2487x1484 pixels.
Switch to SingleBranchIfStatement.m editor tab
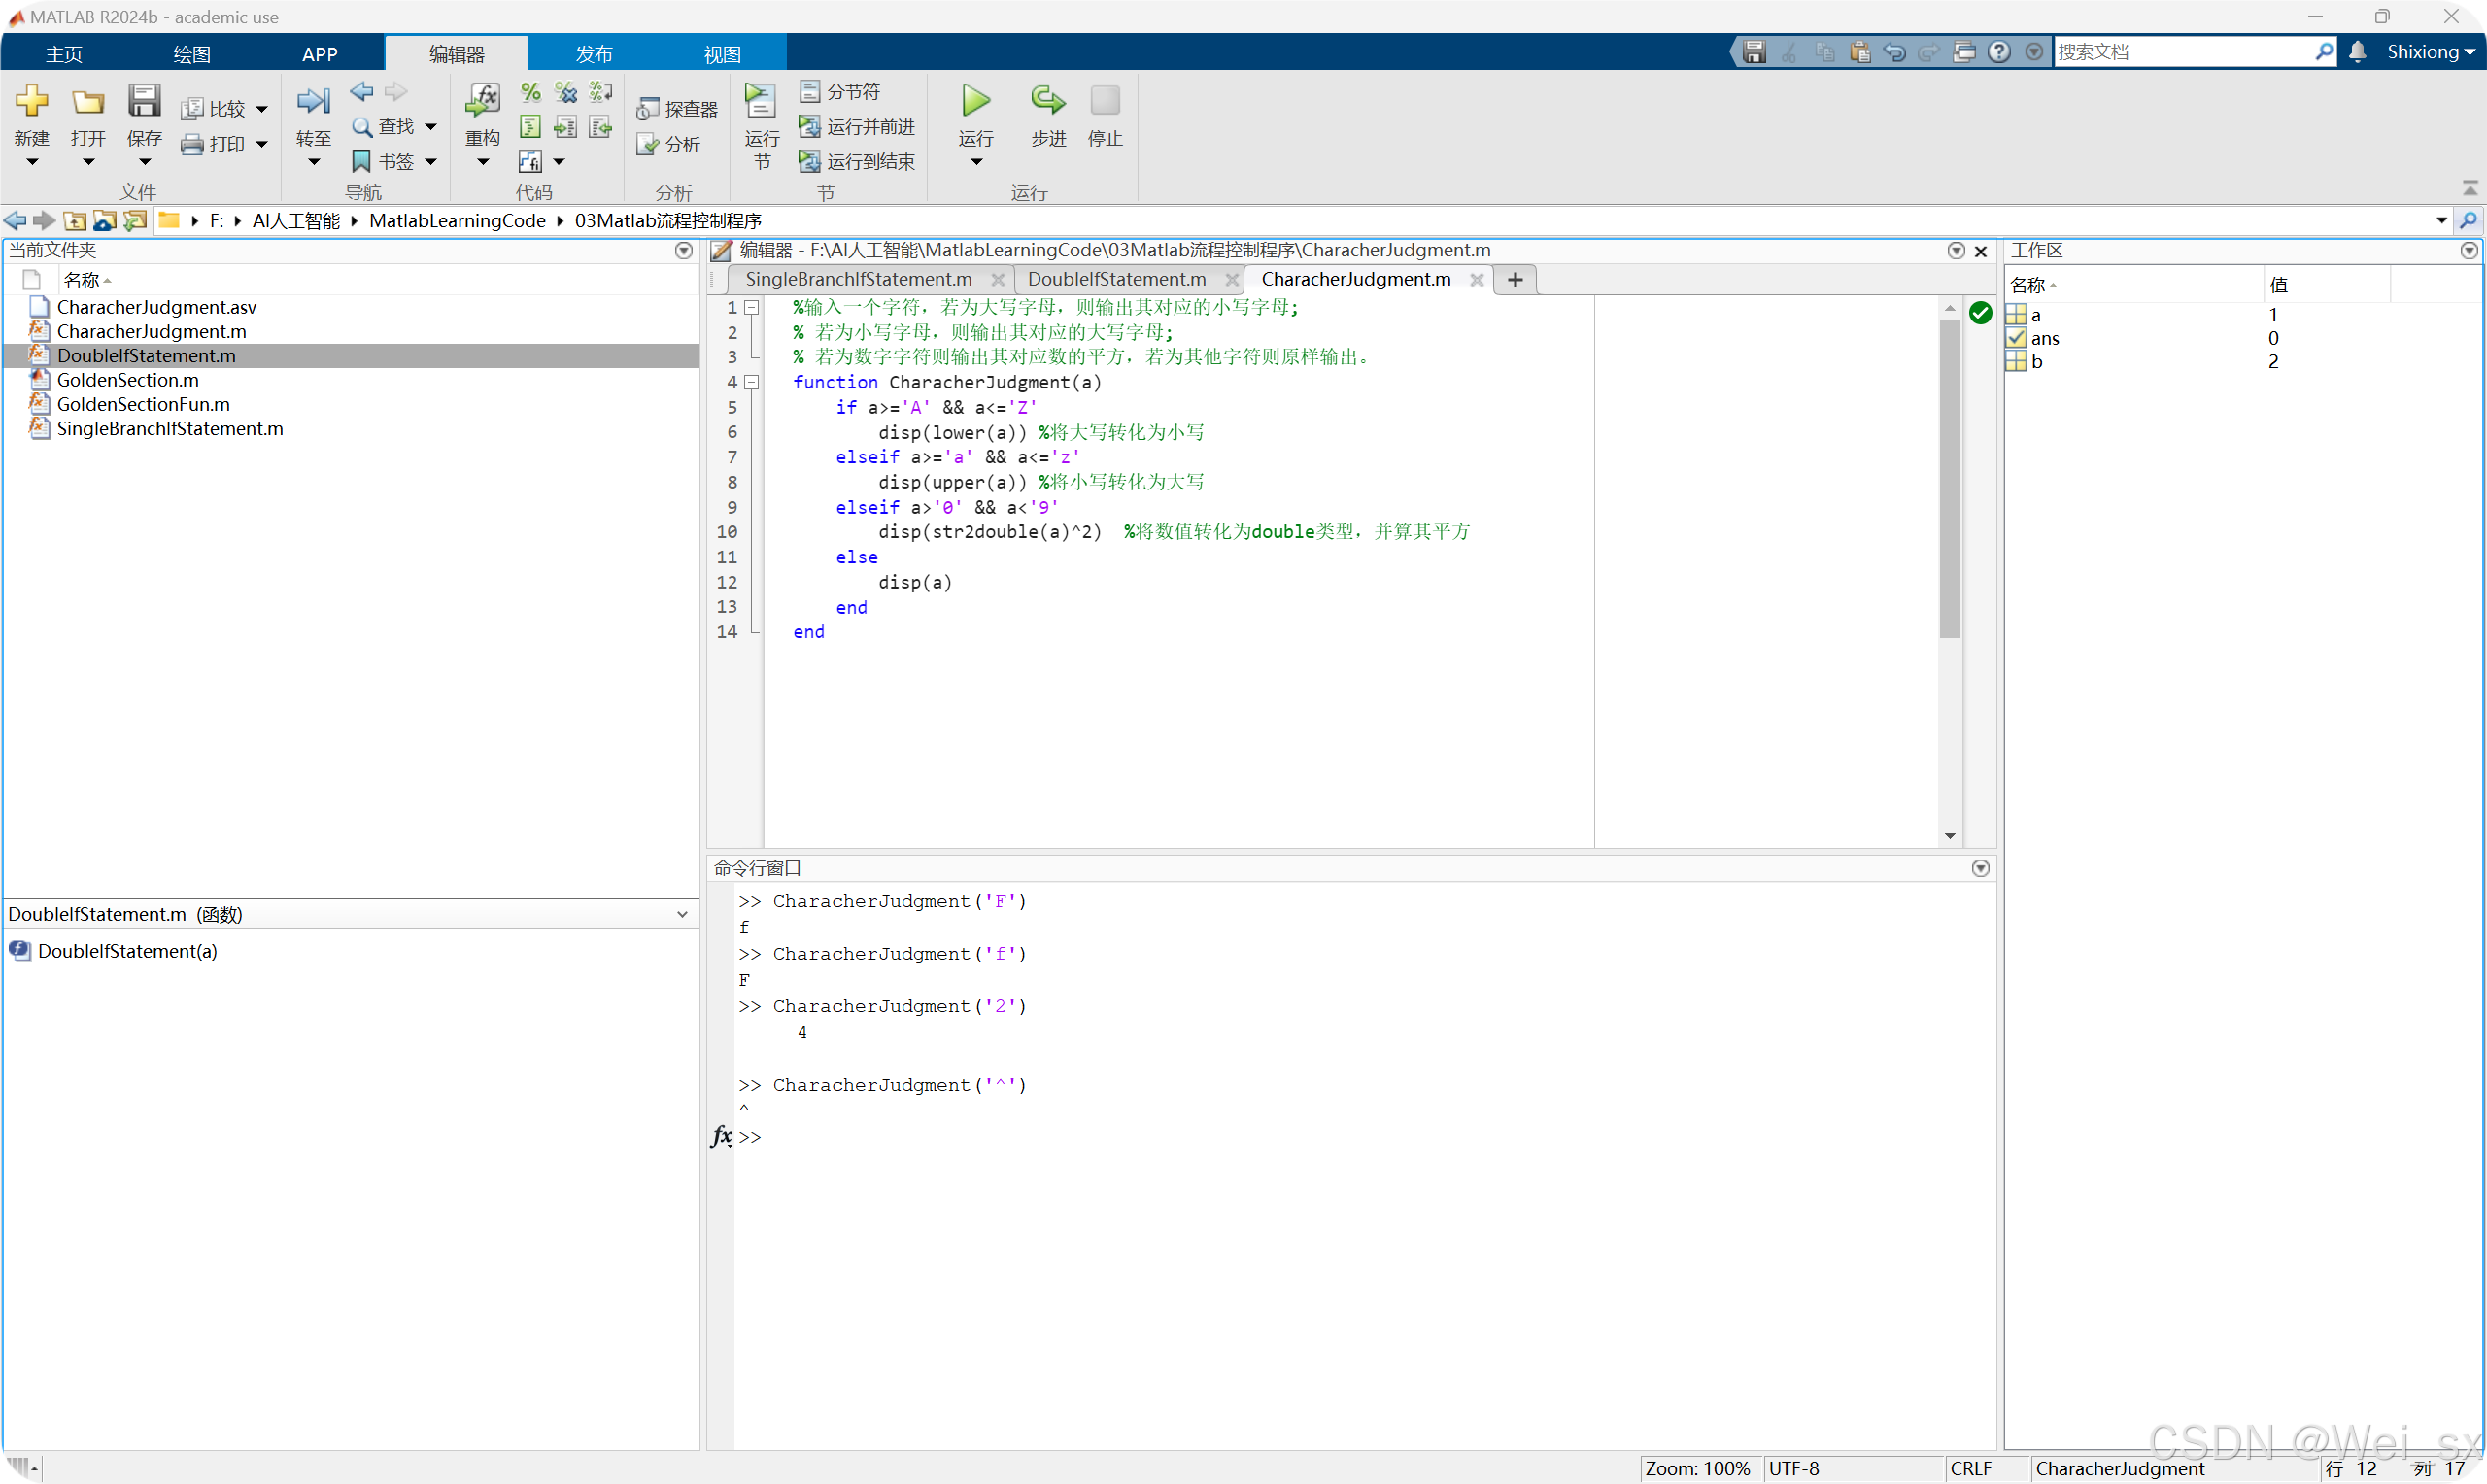(x=858, y=280)
